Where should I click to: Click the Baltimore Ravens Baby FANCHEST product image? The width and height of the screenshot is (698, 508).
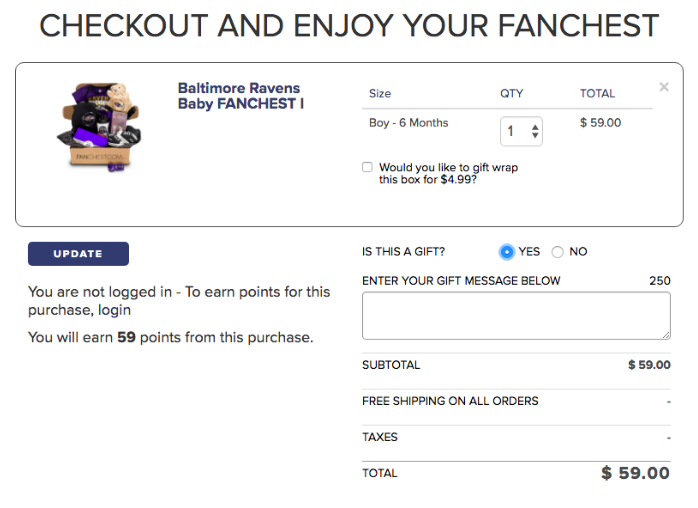click(99, 127)
